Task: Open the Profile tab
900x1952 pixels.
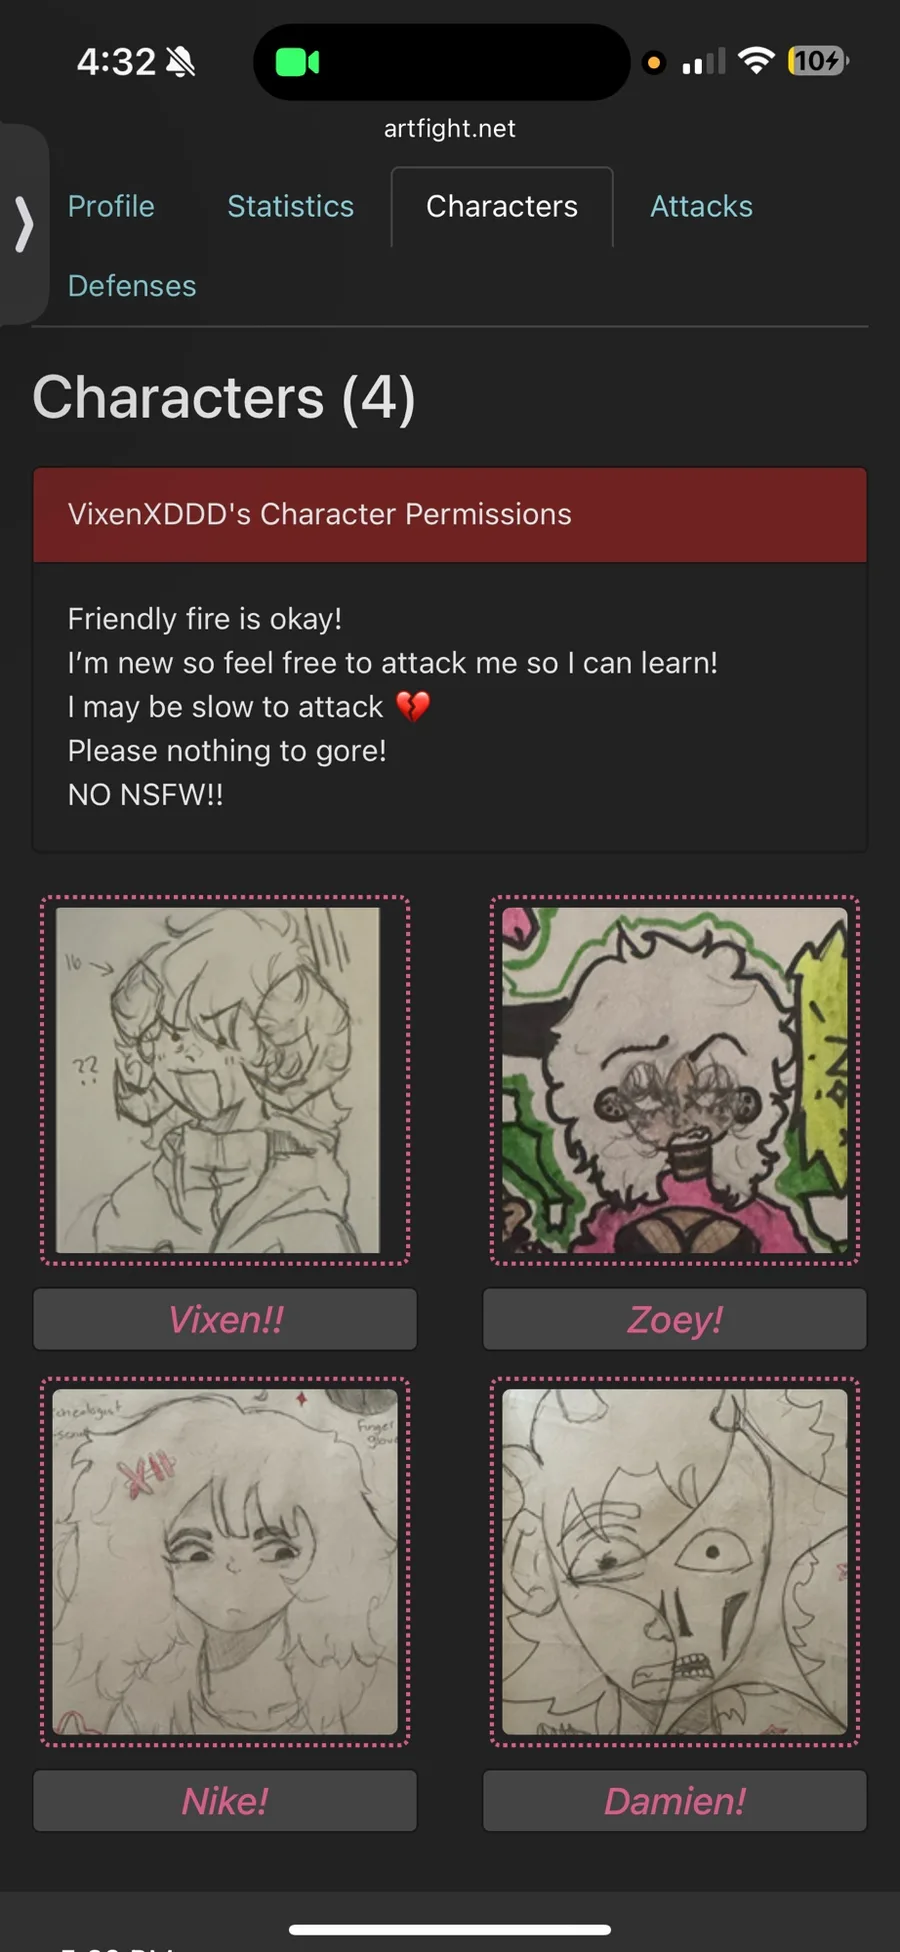Action: (x=111, y=206)
